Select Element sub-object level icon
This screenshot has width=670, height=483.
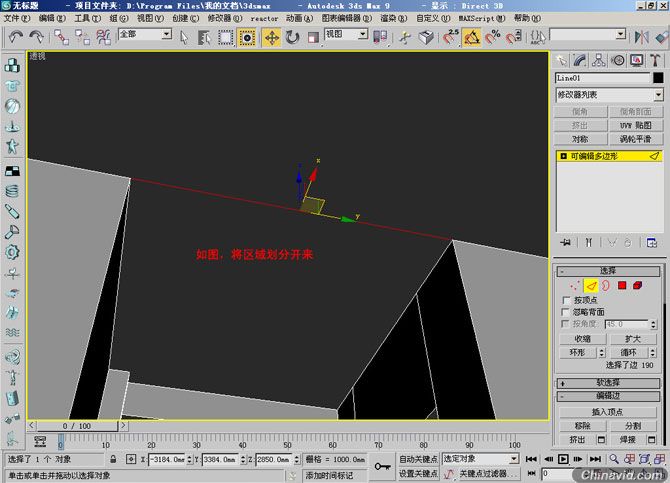point(638,285)
